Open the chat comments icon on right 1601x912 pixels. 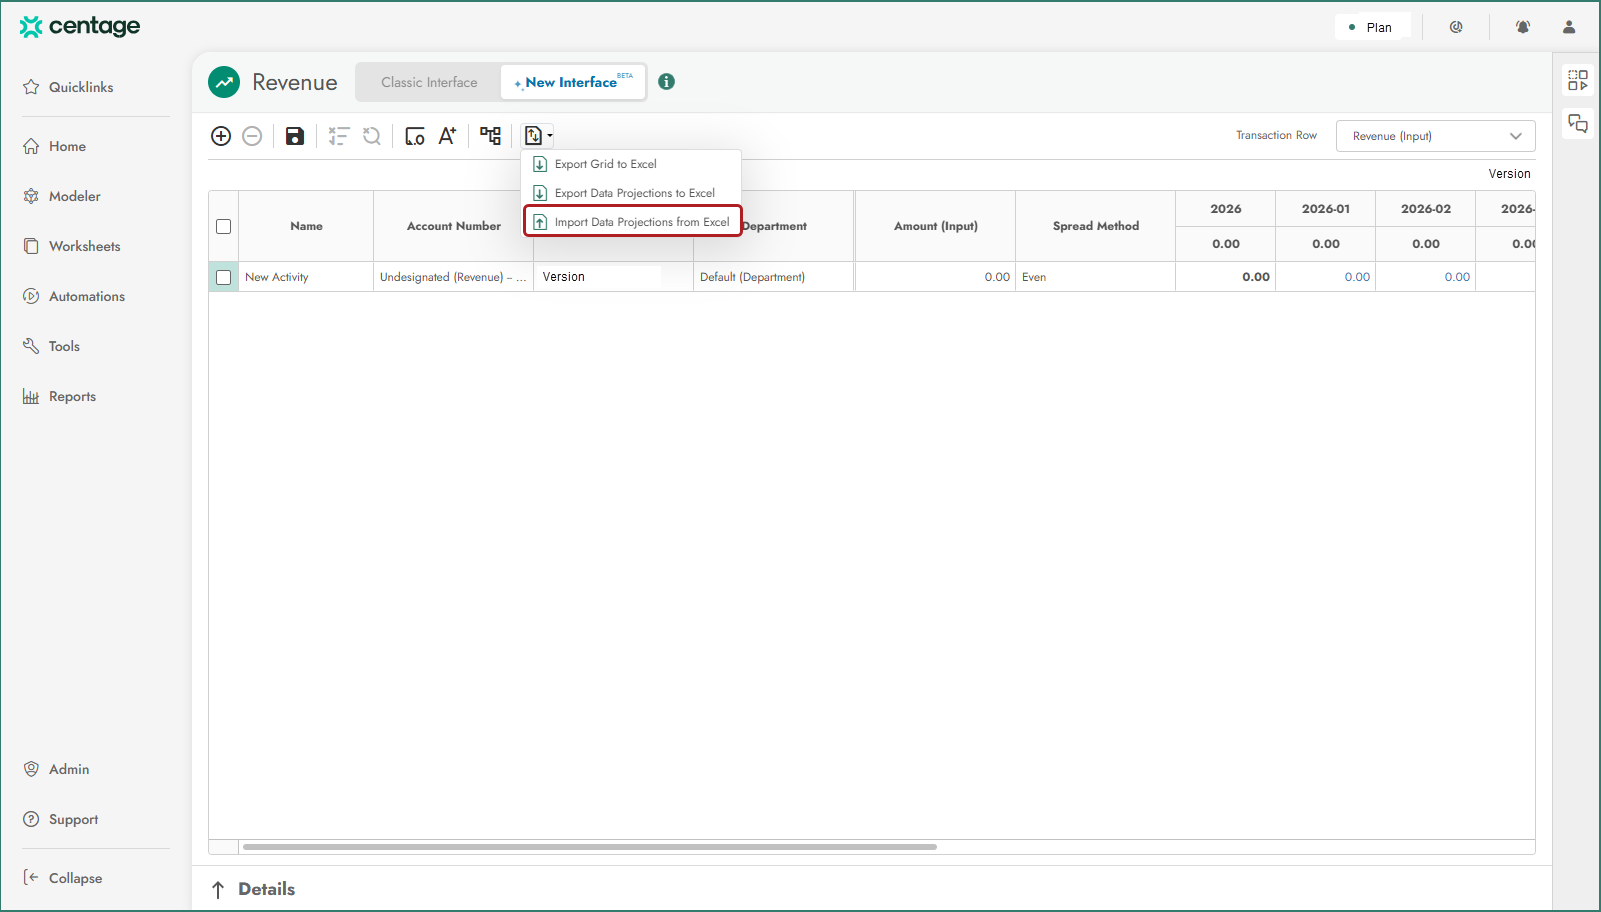click(x=1578, y=124)
